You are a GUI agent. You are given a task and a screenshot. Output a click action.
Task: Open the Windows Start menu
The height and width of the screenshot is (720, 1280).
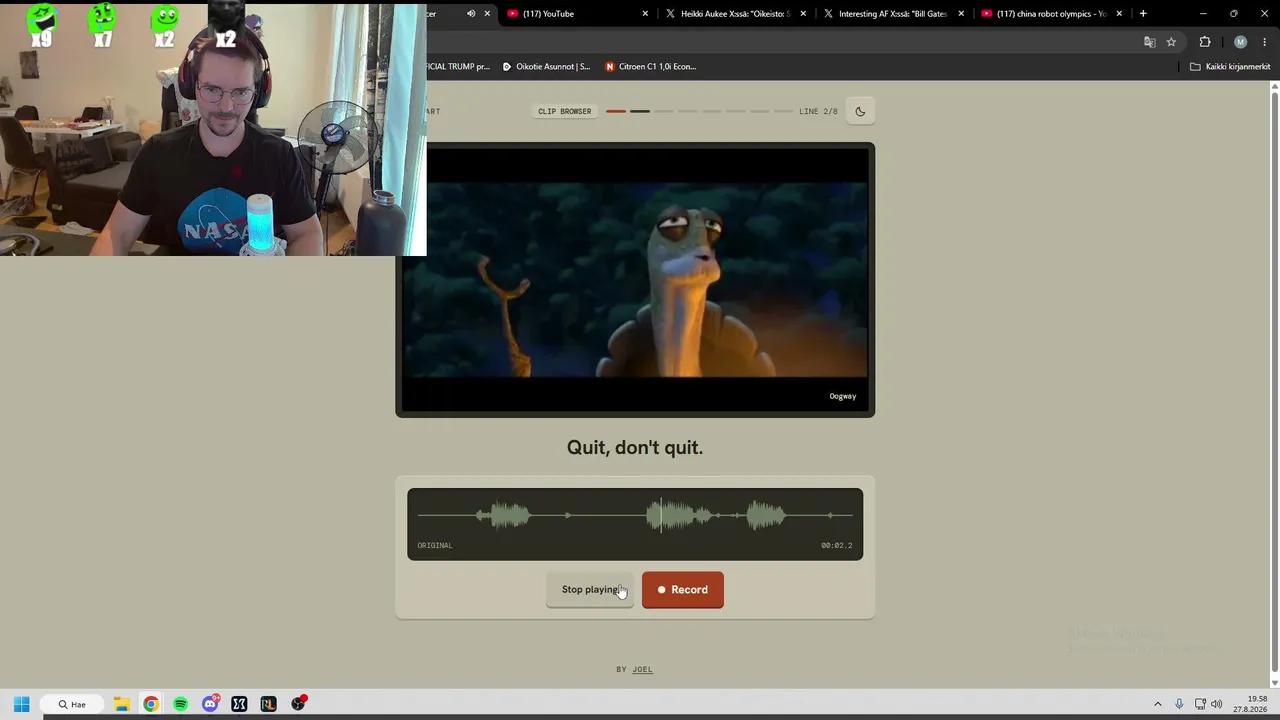21,704
